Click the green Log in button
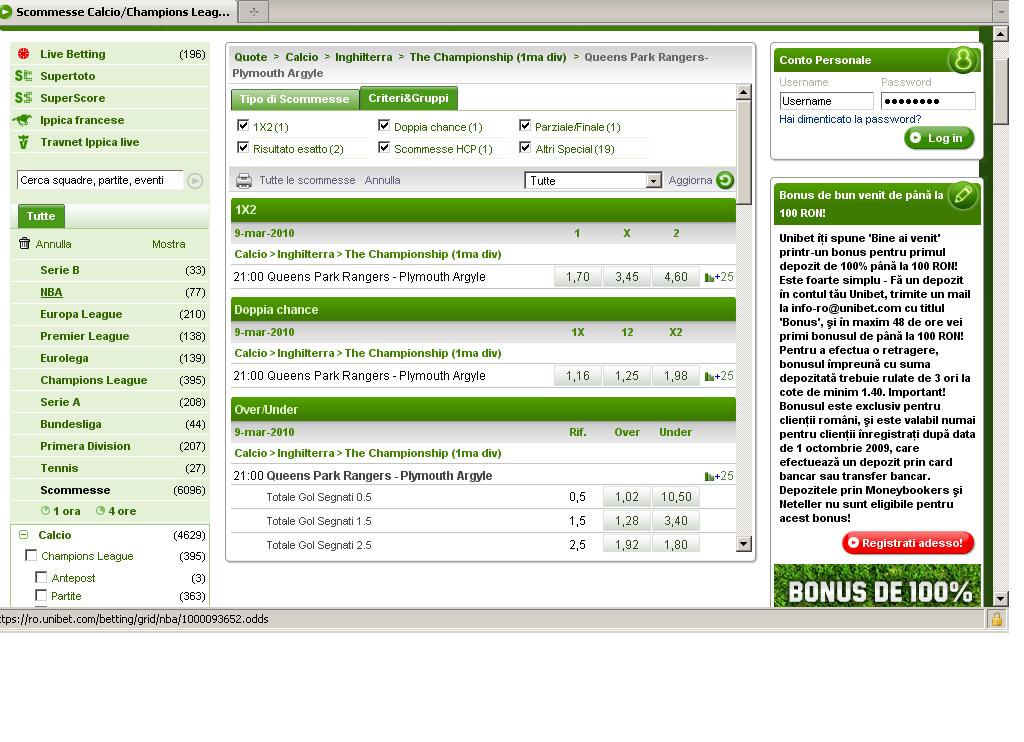Screen dimensions: 1024x742 (x=939, y=138)
